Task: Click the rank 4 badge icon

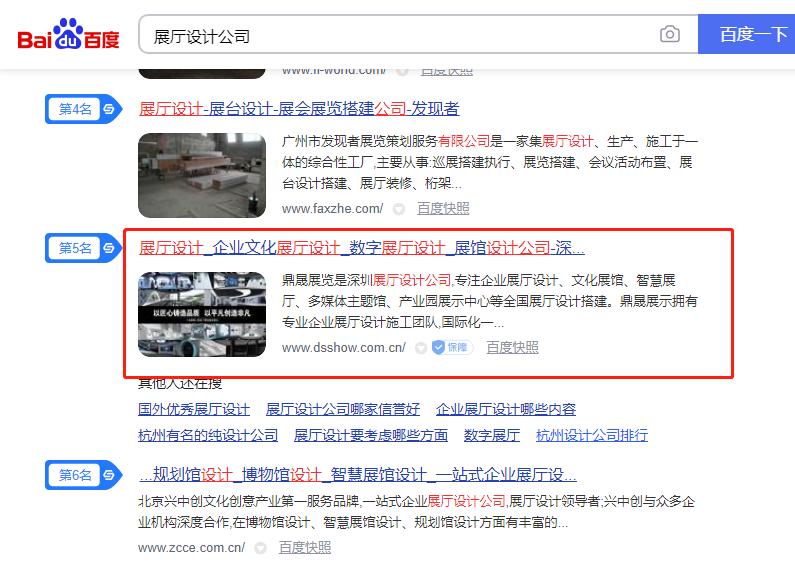Action: [84, 109]
